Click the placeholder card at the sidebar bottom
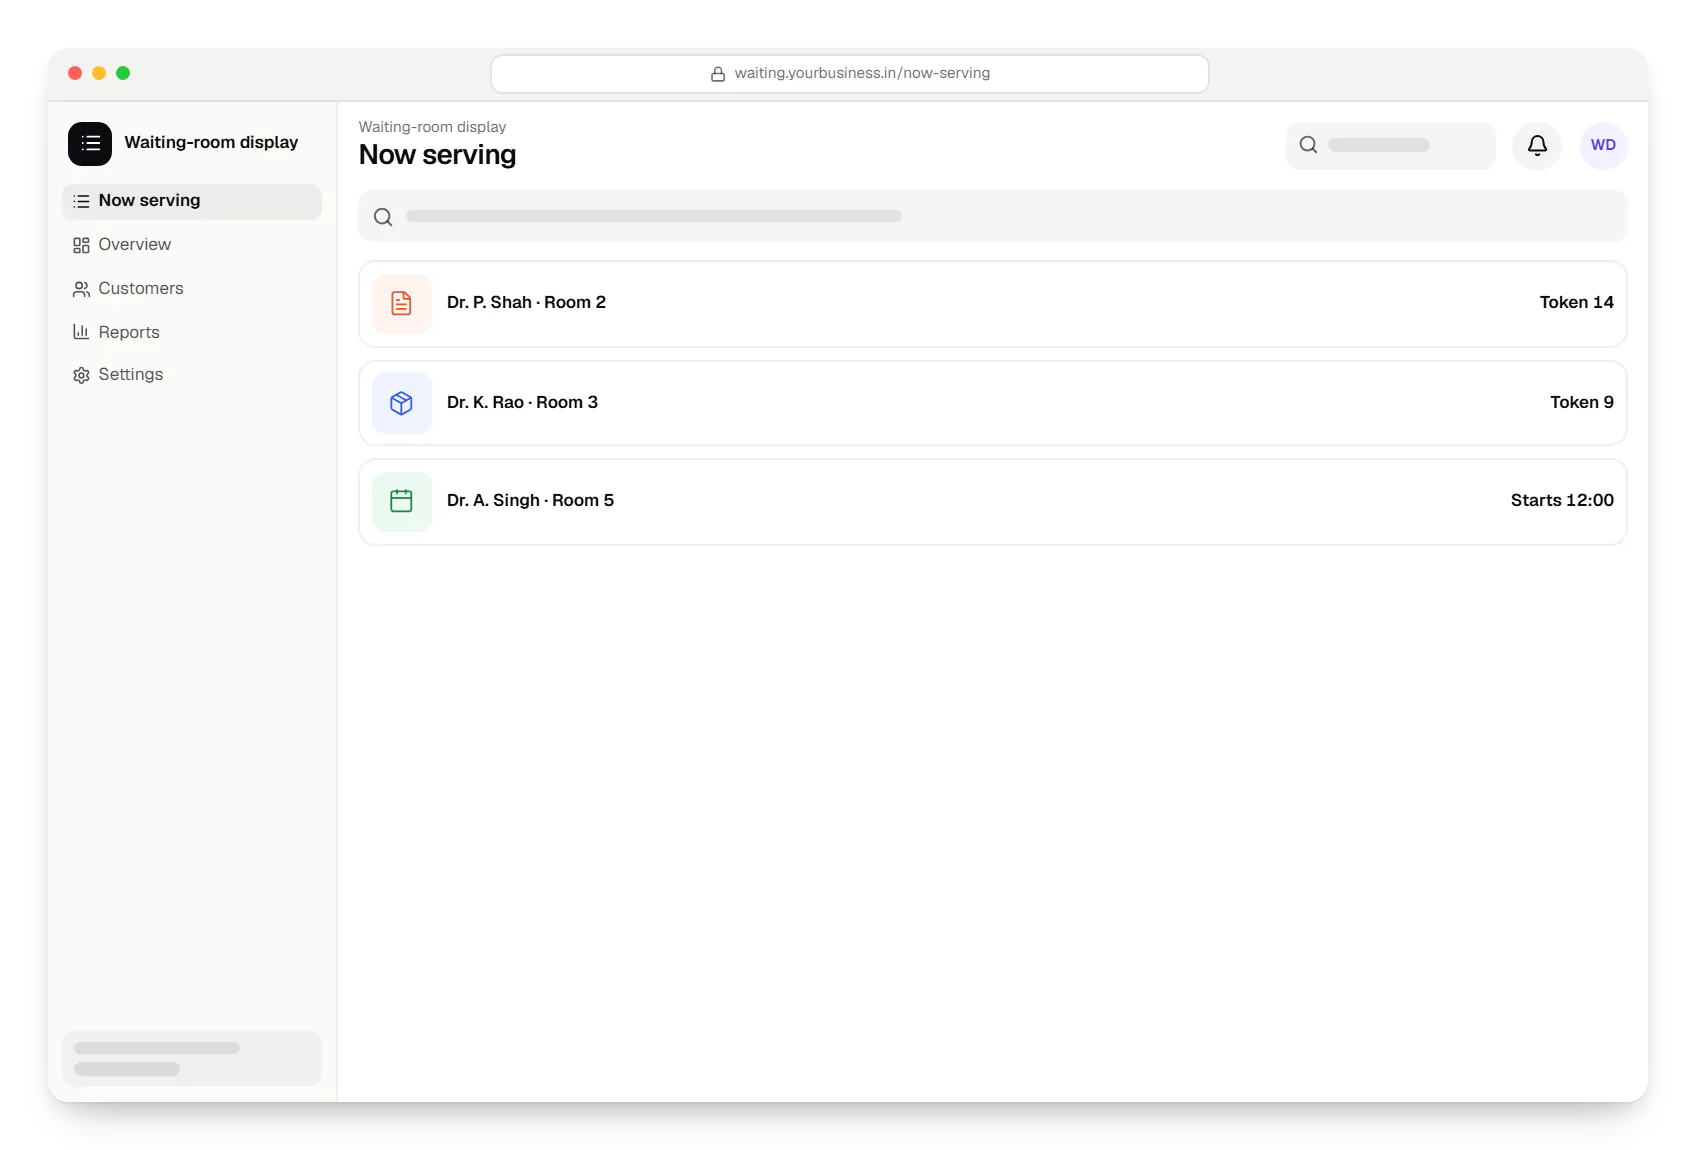This screenshot has width=1696, height=1150. (192, 1059)
